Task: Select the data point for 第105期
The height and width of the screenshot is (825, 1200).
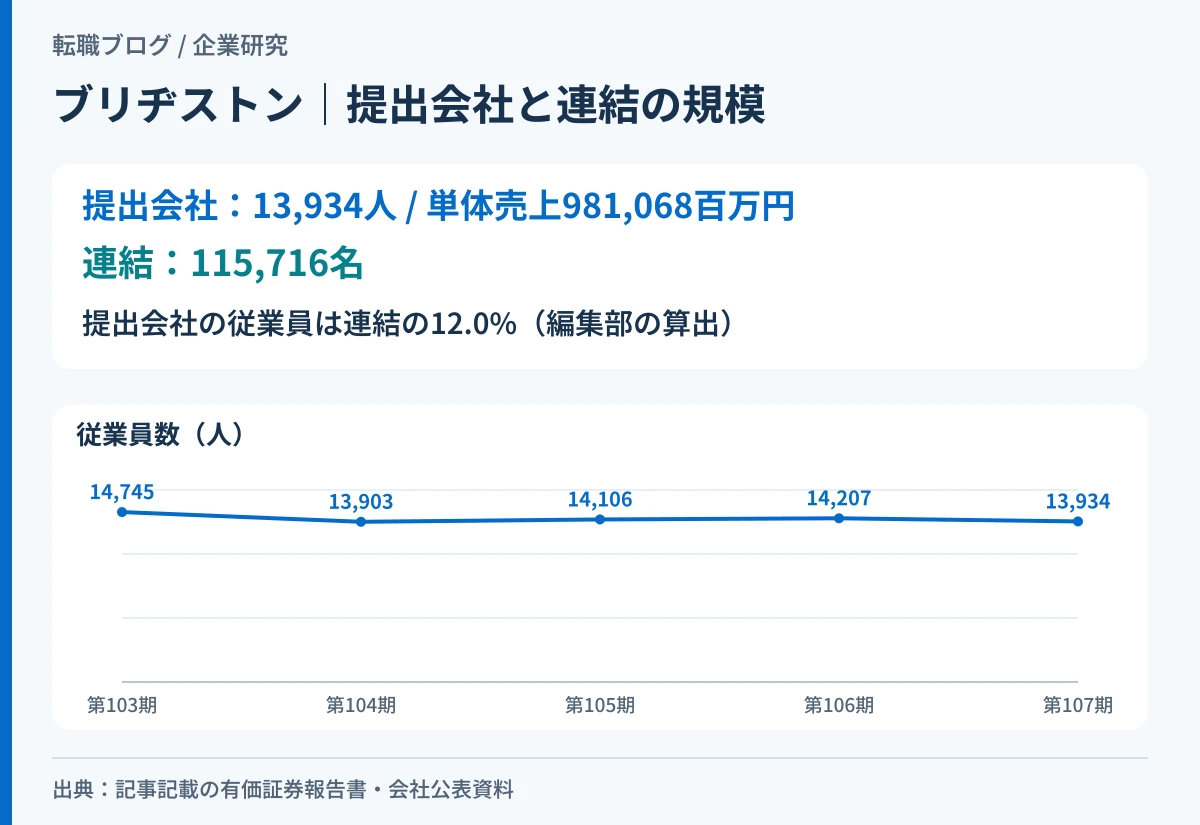Action: coord(600,520)
